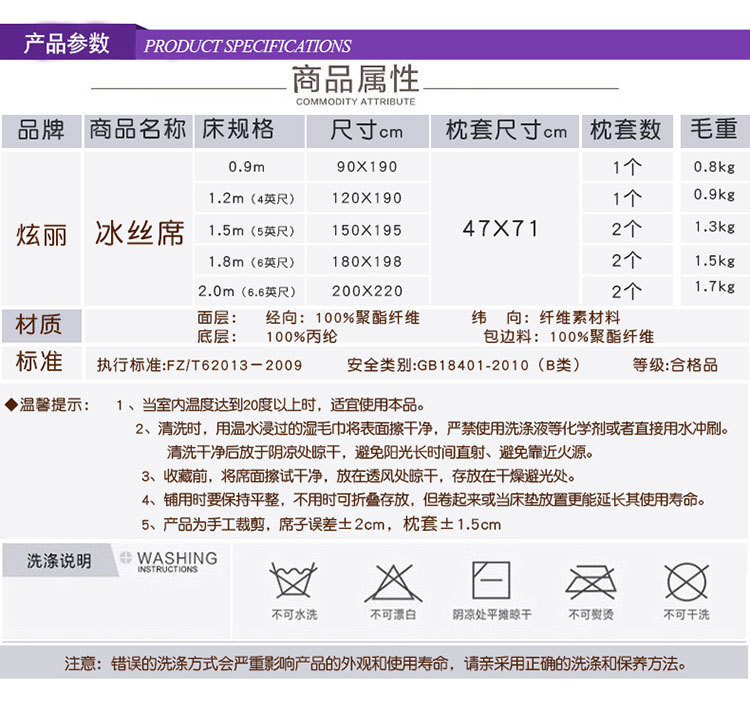Click the 枕套数 column header
Viewport: 750px width, 710px height.
tap(626, 130)
